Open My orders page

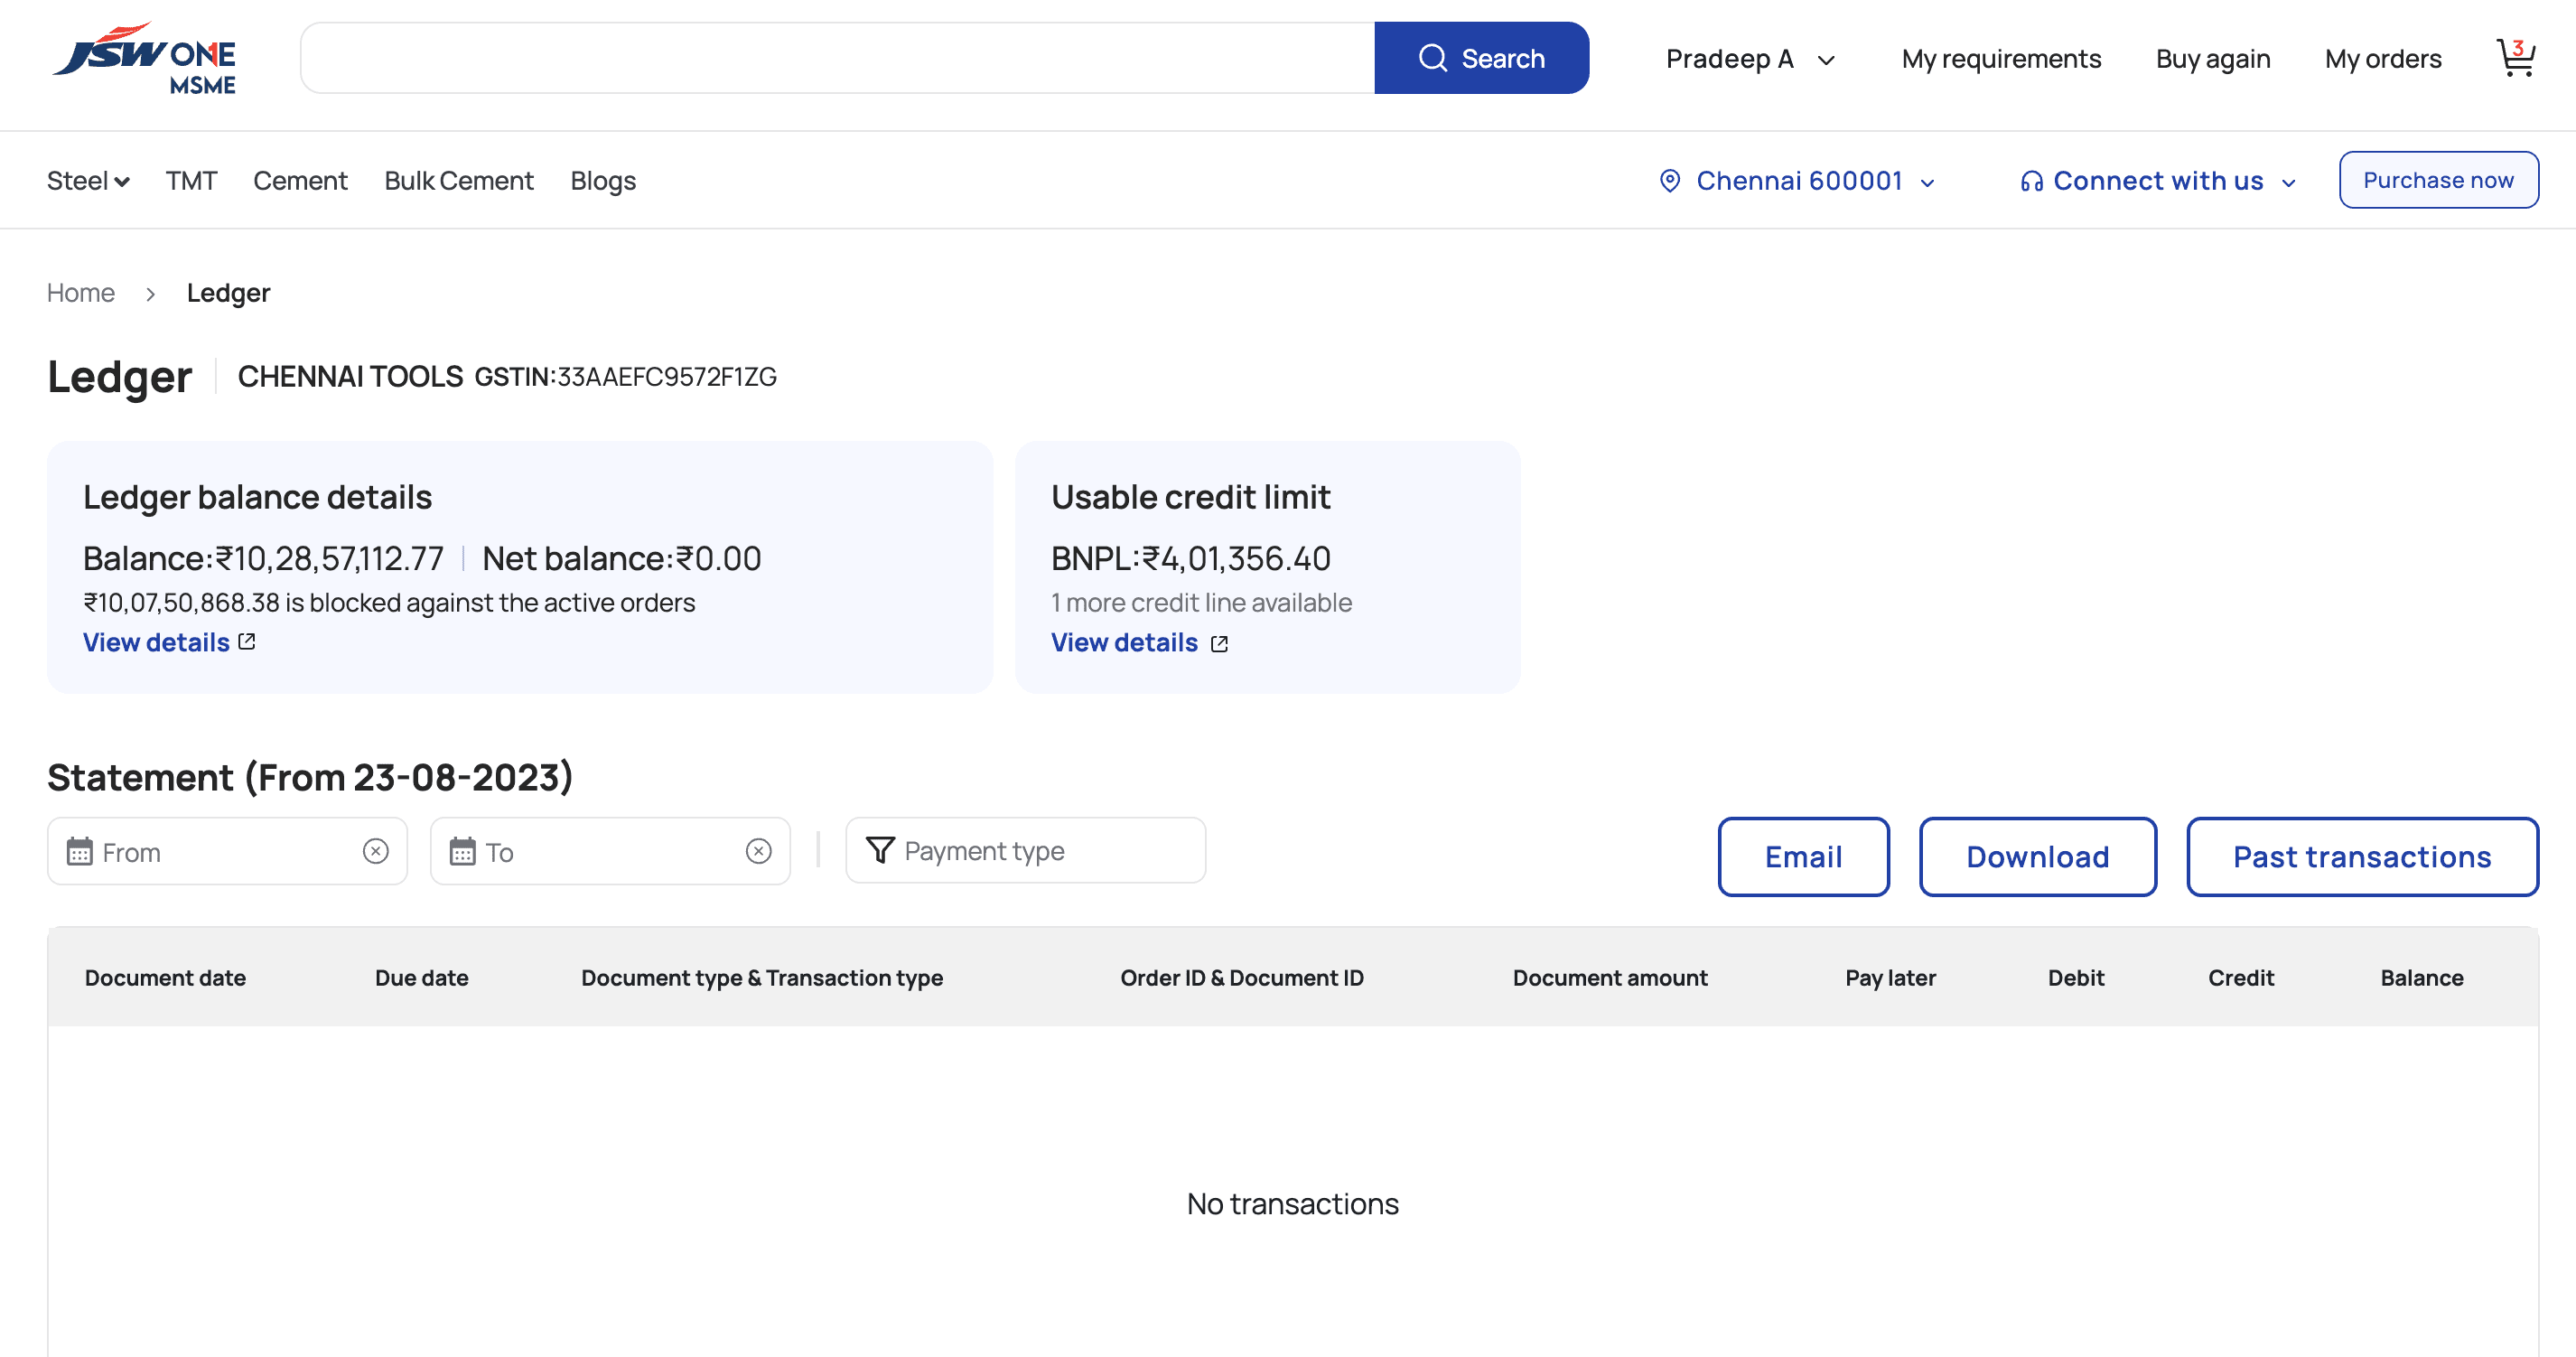(x=2382, y=59)
